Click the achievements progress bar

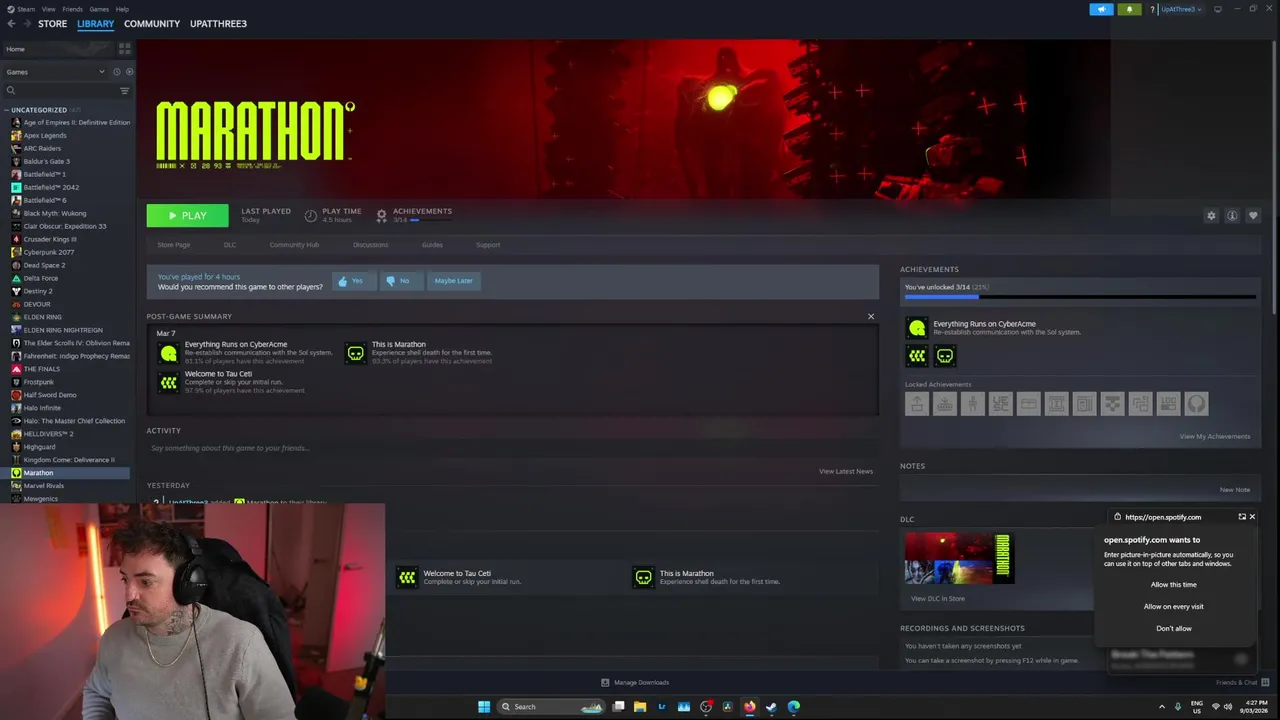(1080, 297)
